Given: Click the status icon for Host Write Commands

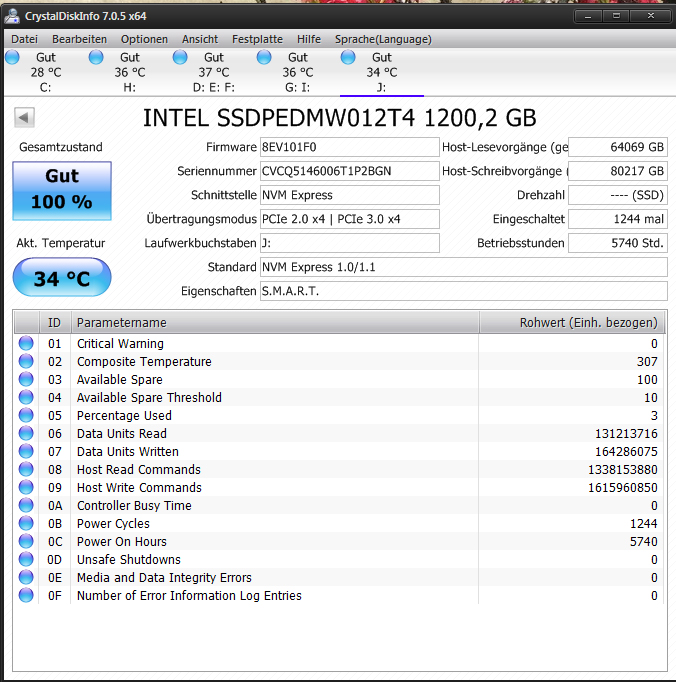Looking at the screenshot, I should click(x=26, y=487).
